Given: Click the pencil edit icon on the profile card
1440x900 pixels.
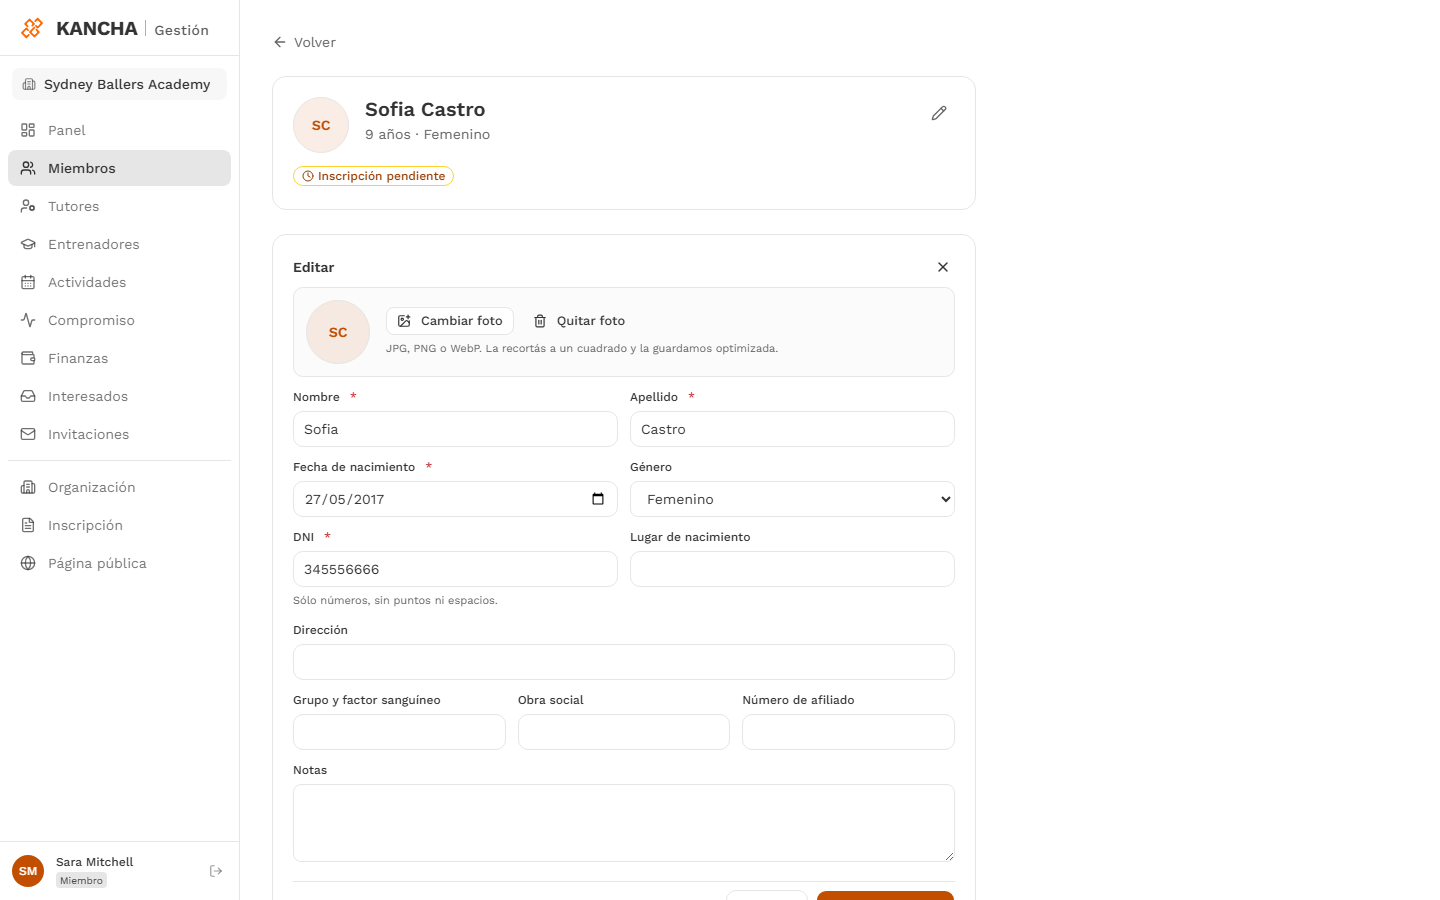Looking at the screenshot, I should pos(939,113).
